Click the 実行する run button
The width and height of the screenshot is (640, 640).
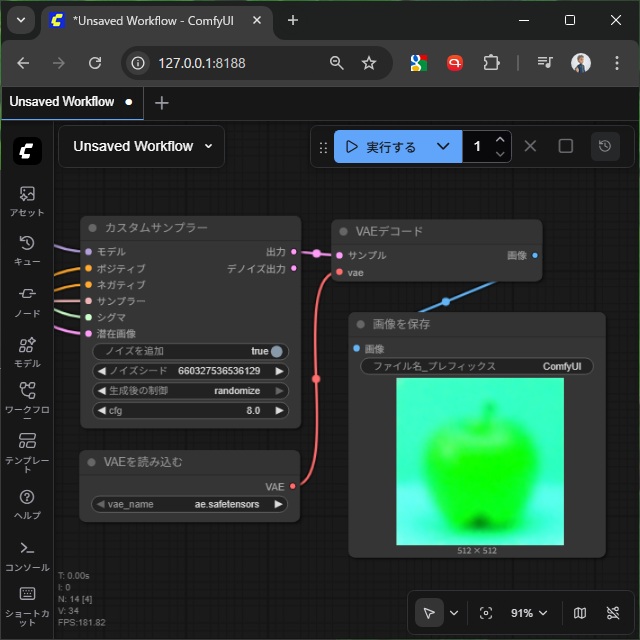pyautogui.click(x=382, y=147)
